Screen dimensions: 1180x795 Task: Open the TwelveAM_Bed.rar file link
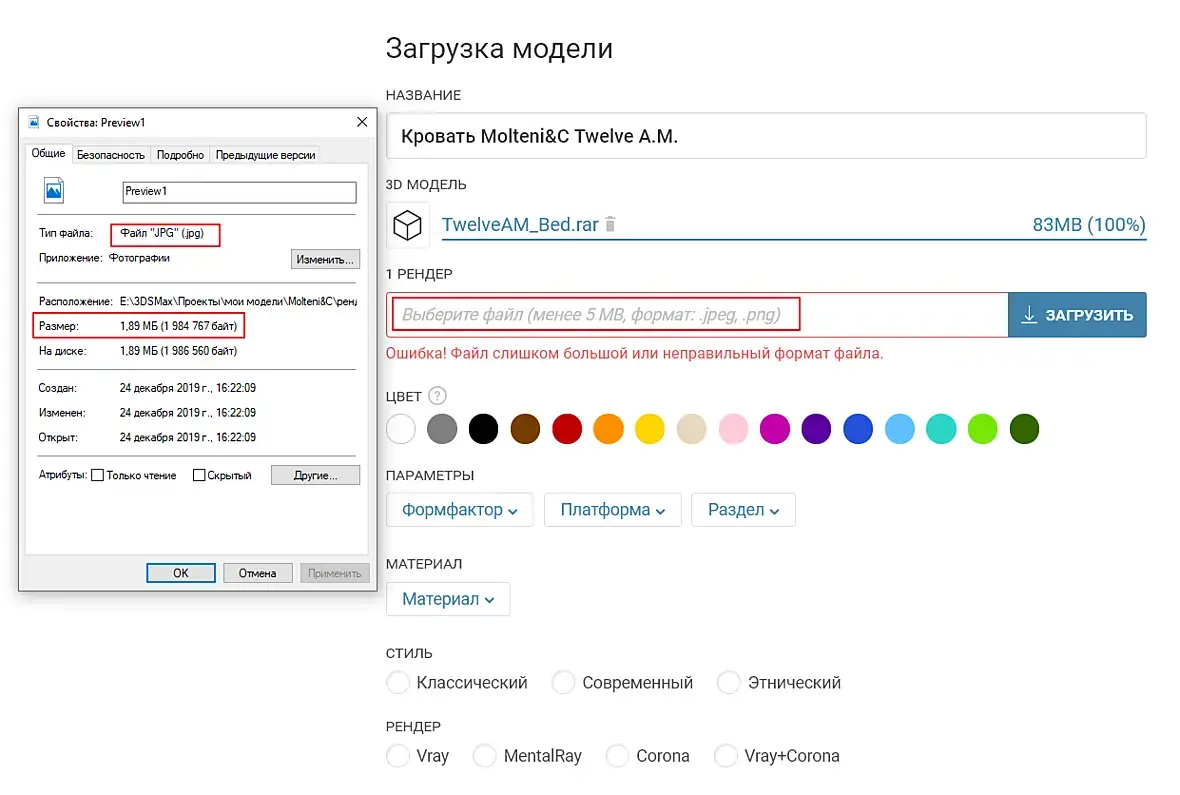click(x=520, y=224)
